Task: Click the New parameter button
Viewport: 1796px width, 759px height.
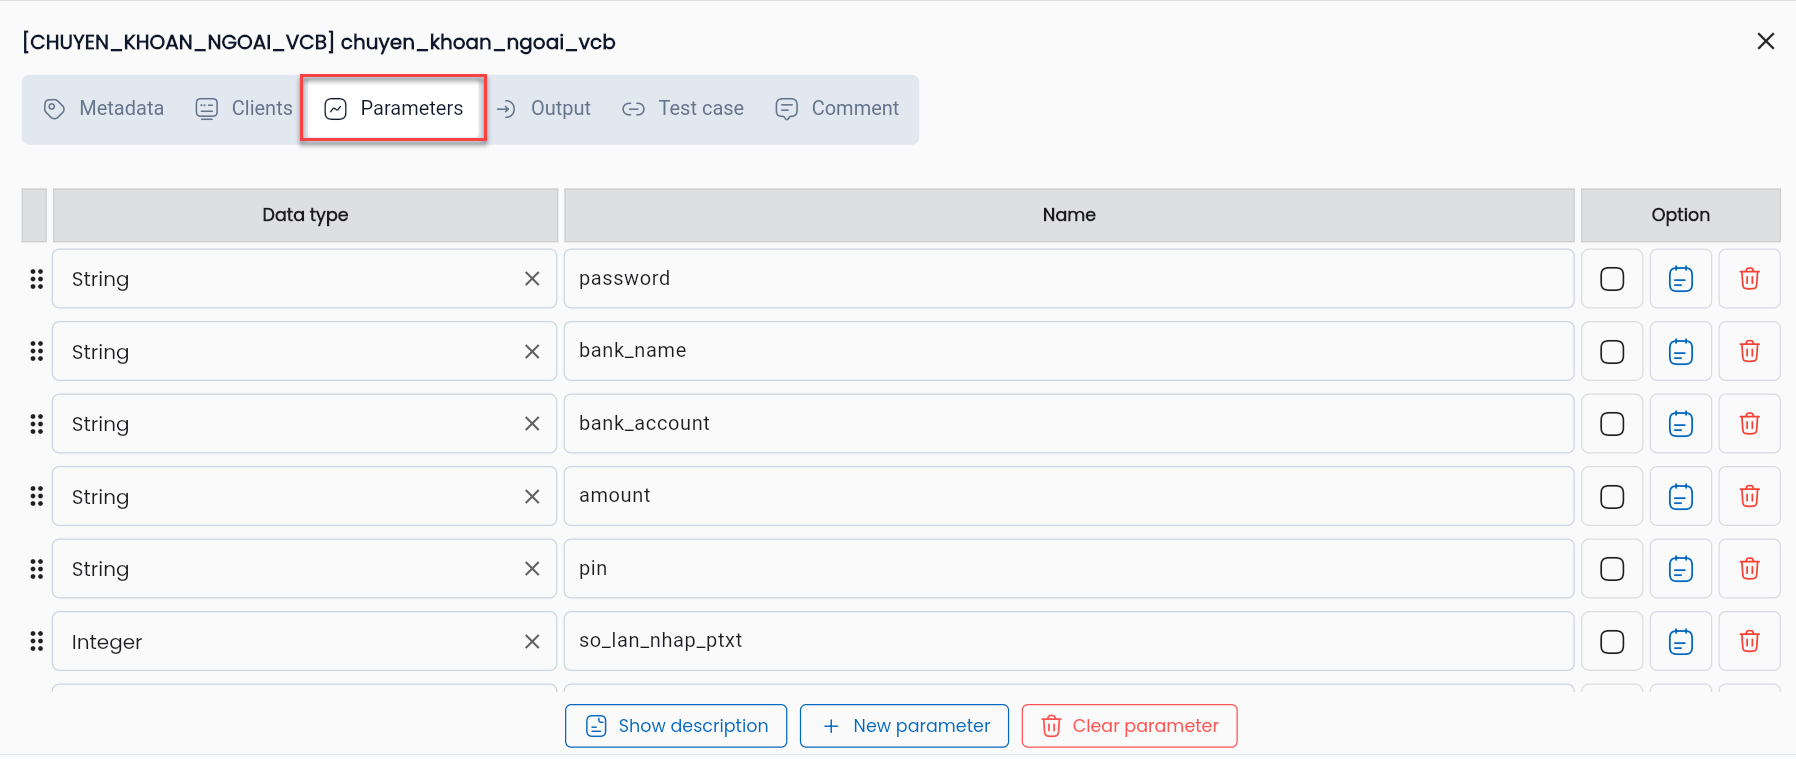Action: pos(904,726)
